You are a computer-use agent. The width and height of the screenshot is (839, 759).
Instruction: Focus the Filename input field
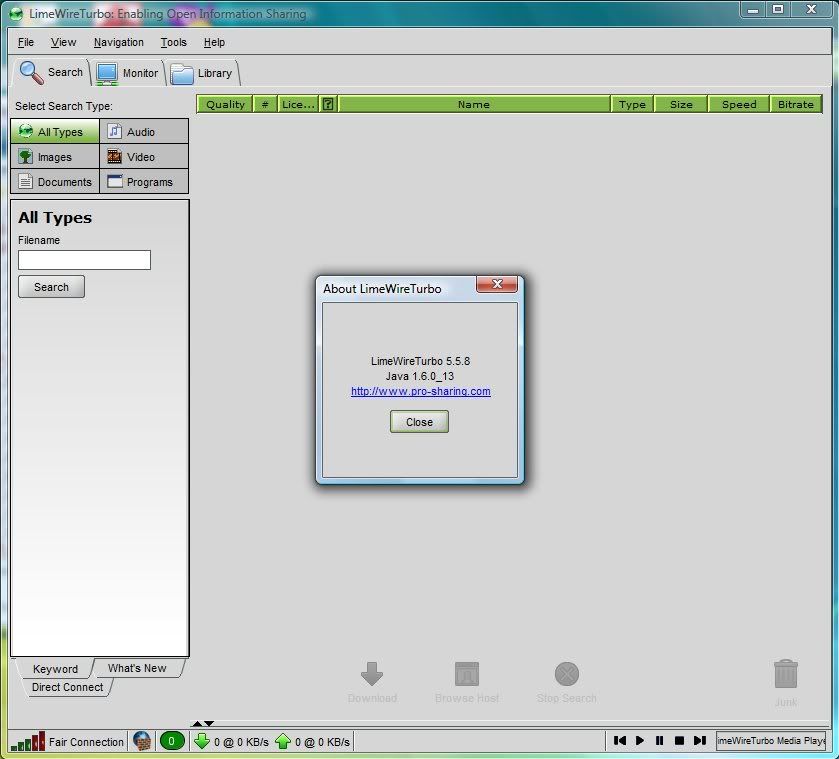click(85, 260)
